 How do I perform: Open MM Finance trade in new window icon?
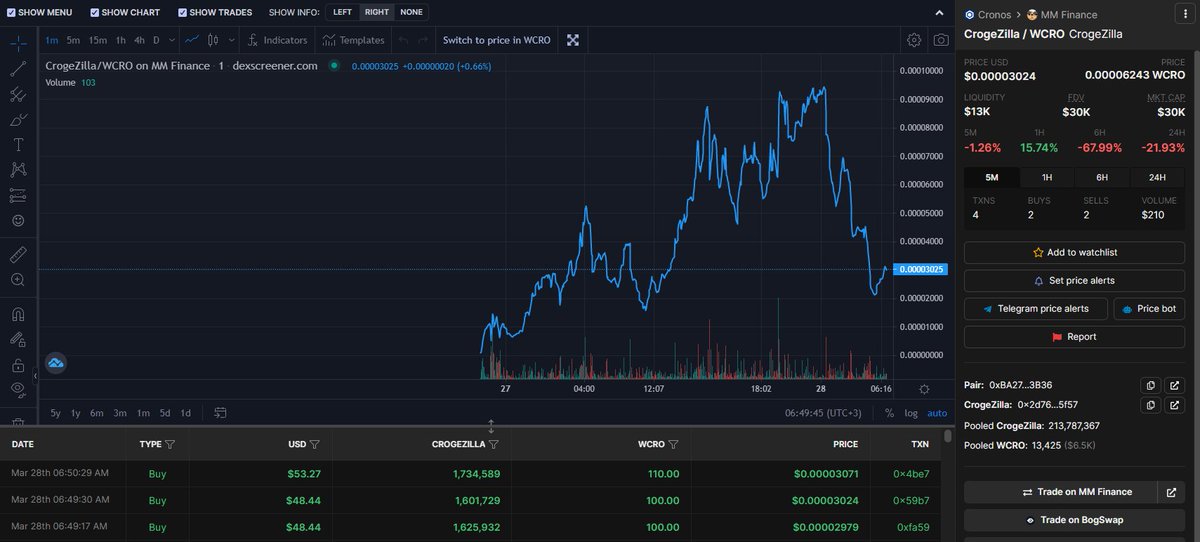click(x=1172, y=492)
